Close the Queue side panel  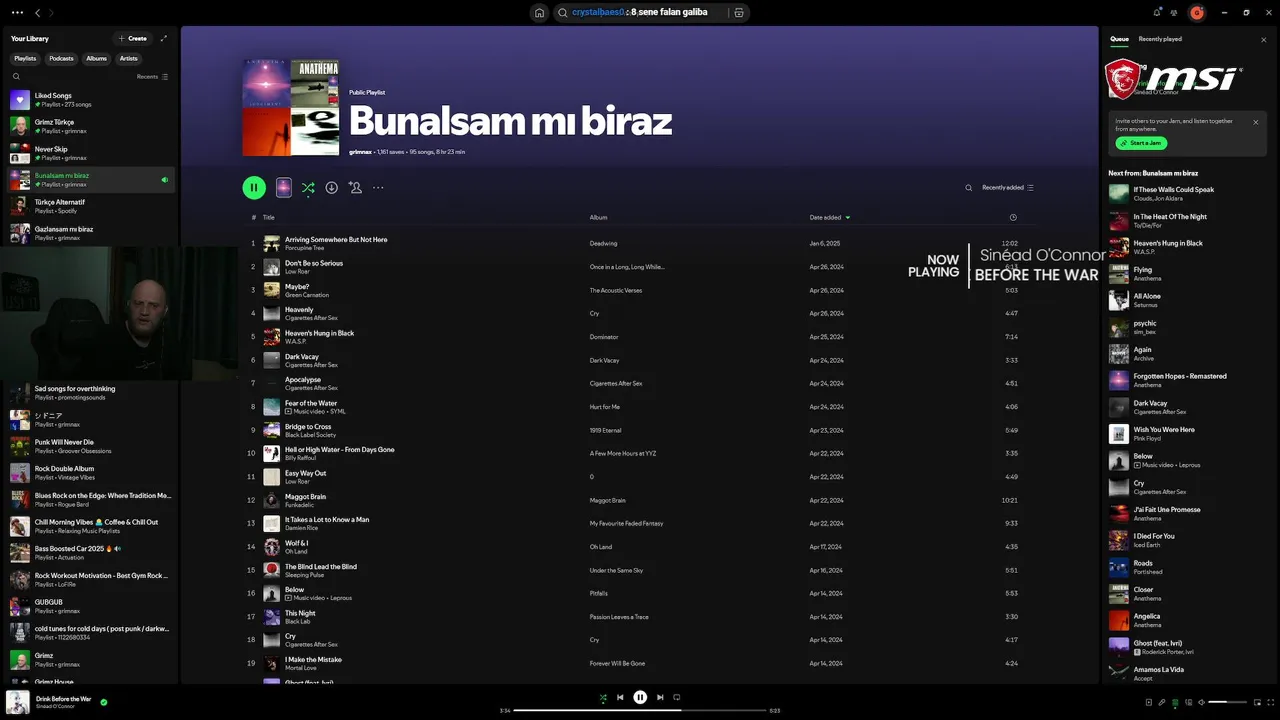[x=1264, y=40]
